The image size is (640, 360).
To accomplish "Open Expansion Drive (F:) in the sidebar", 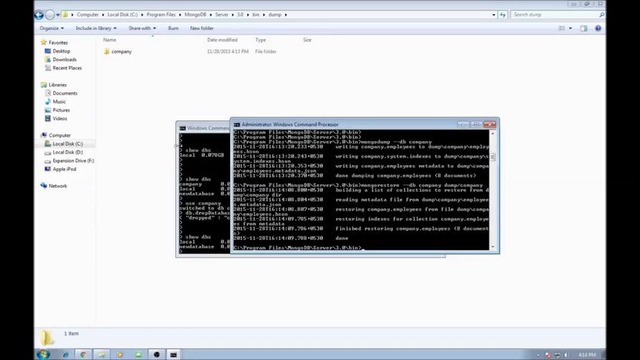I will click(73, 161).
